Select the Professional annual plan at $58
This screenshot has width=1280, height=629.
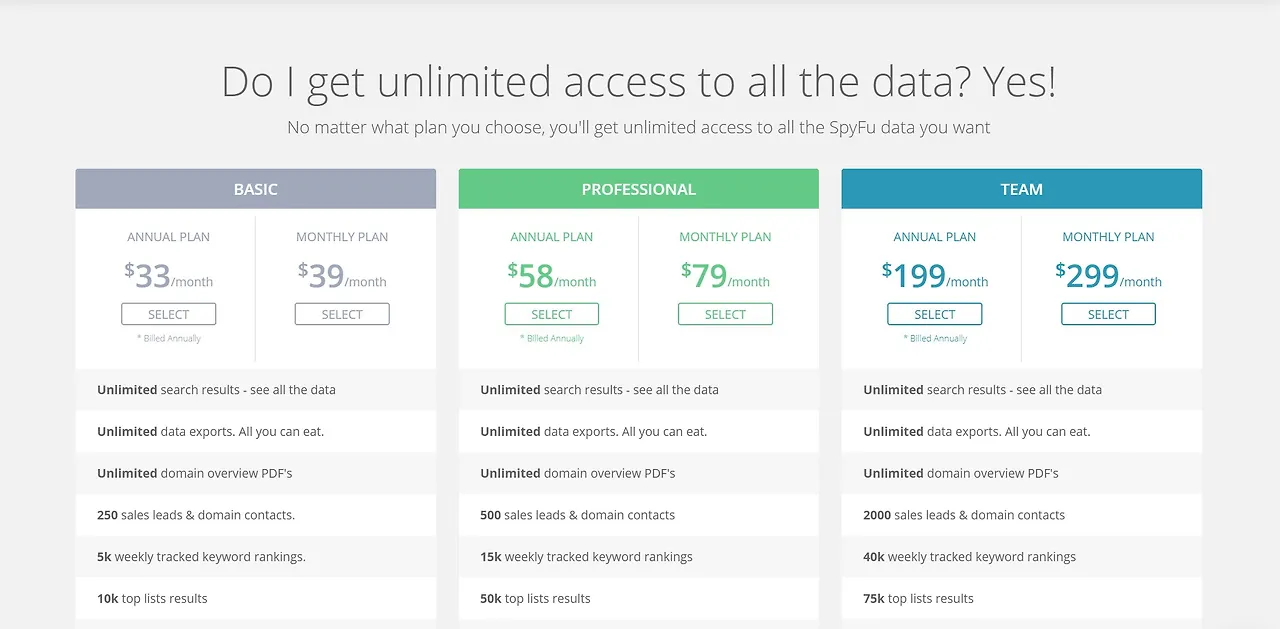click(x=552, y=314)
